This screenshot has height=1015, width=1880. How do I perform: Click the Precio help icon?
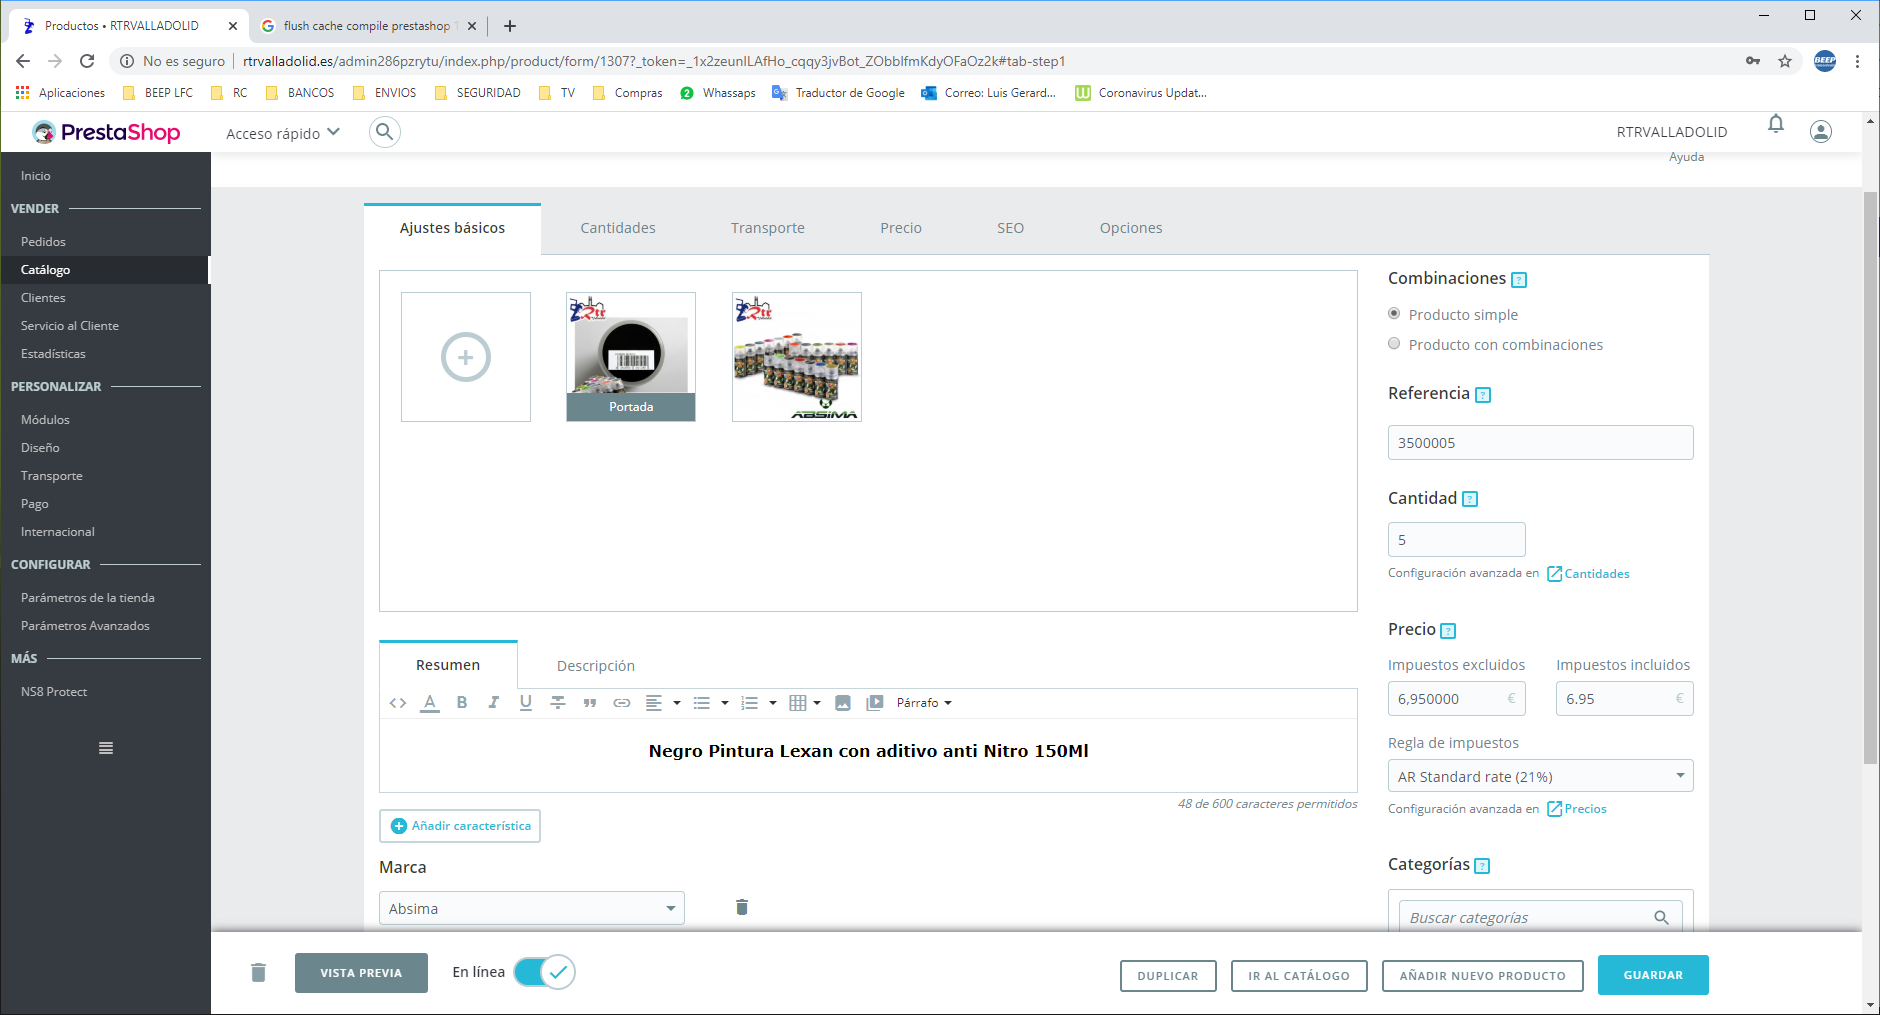(x=1448, y=631)
